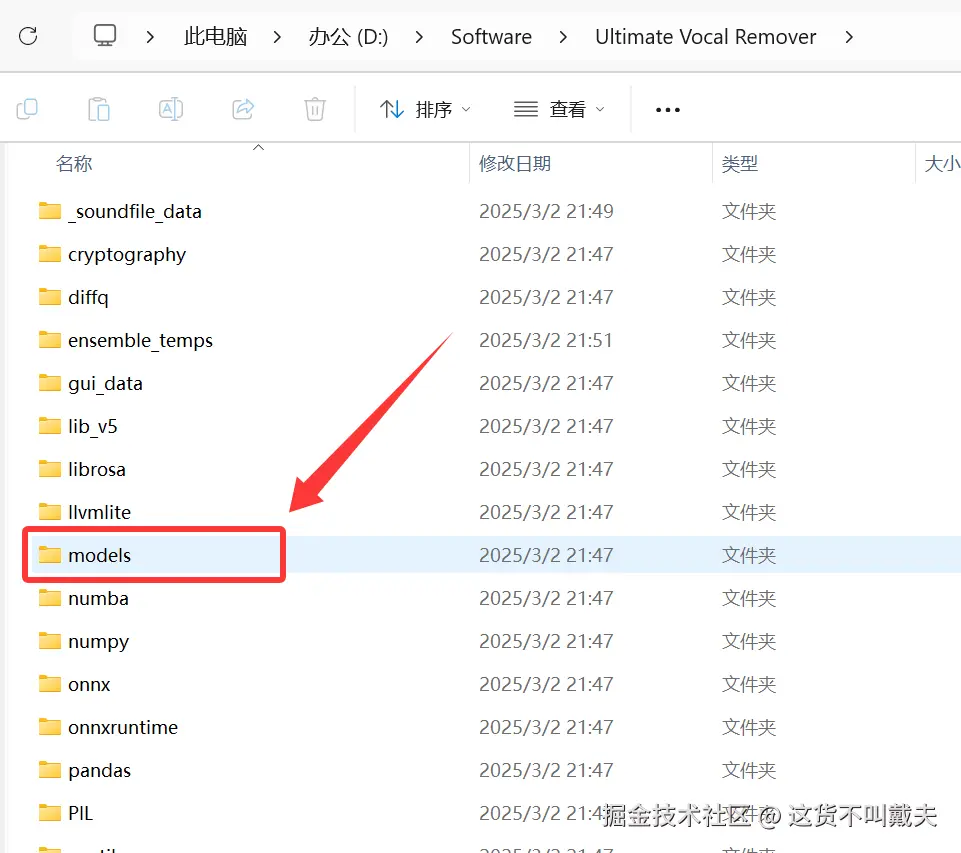Click the 文件夹 type cell for onnx
The height and width of the screenshot is (853, 961).
point(749,684)
